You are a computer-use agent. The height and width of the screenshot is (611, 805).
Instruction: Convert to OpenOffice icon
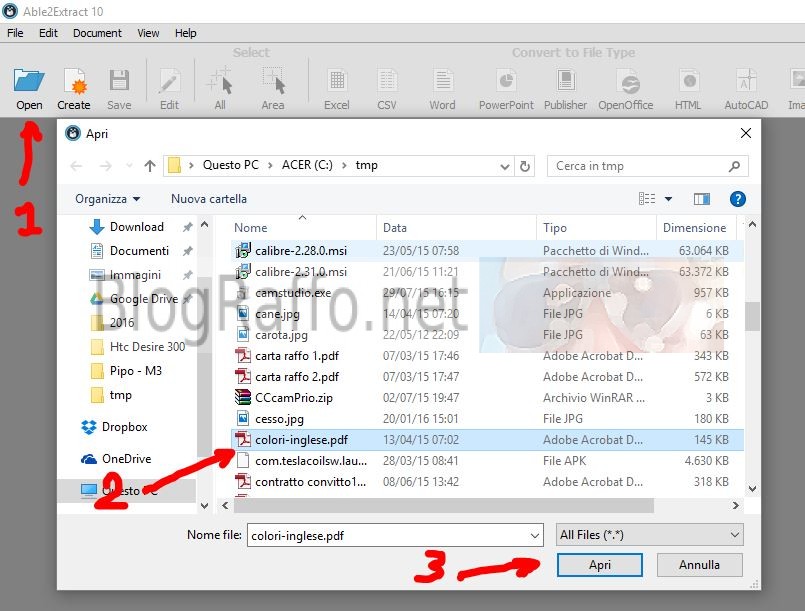pos(628,82)
